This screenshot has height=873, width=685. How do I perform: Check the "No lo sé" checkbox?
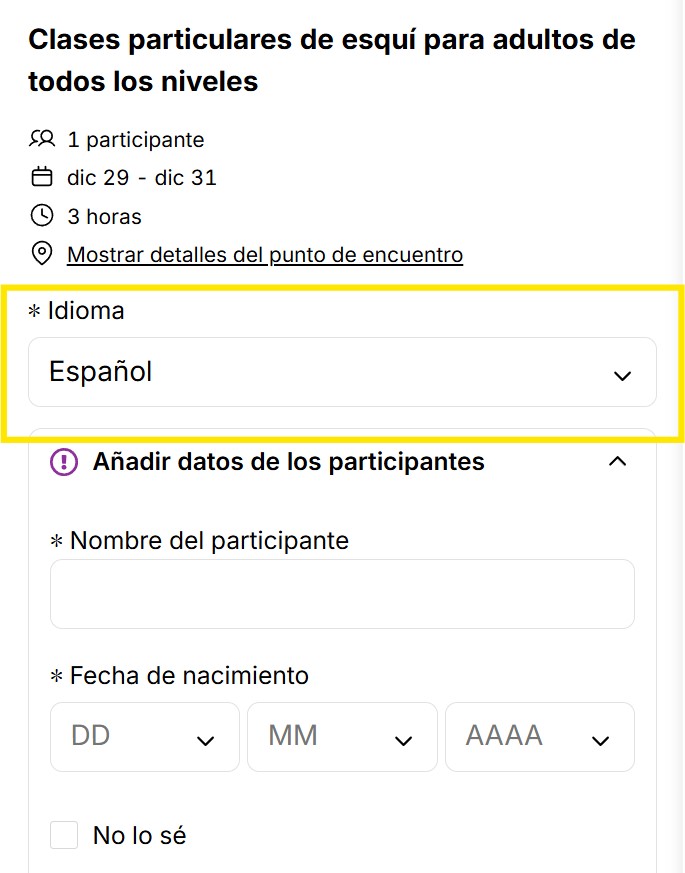pyautogui.click(x=64, y=834)
